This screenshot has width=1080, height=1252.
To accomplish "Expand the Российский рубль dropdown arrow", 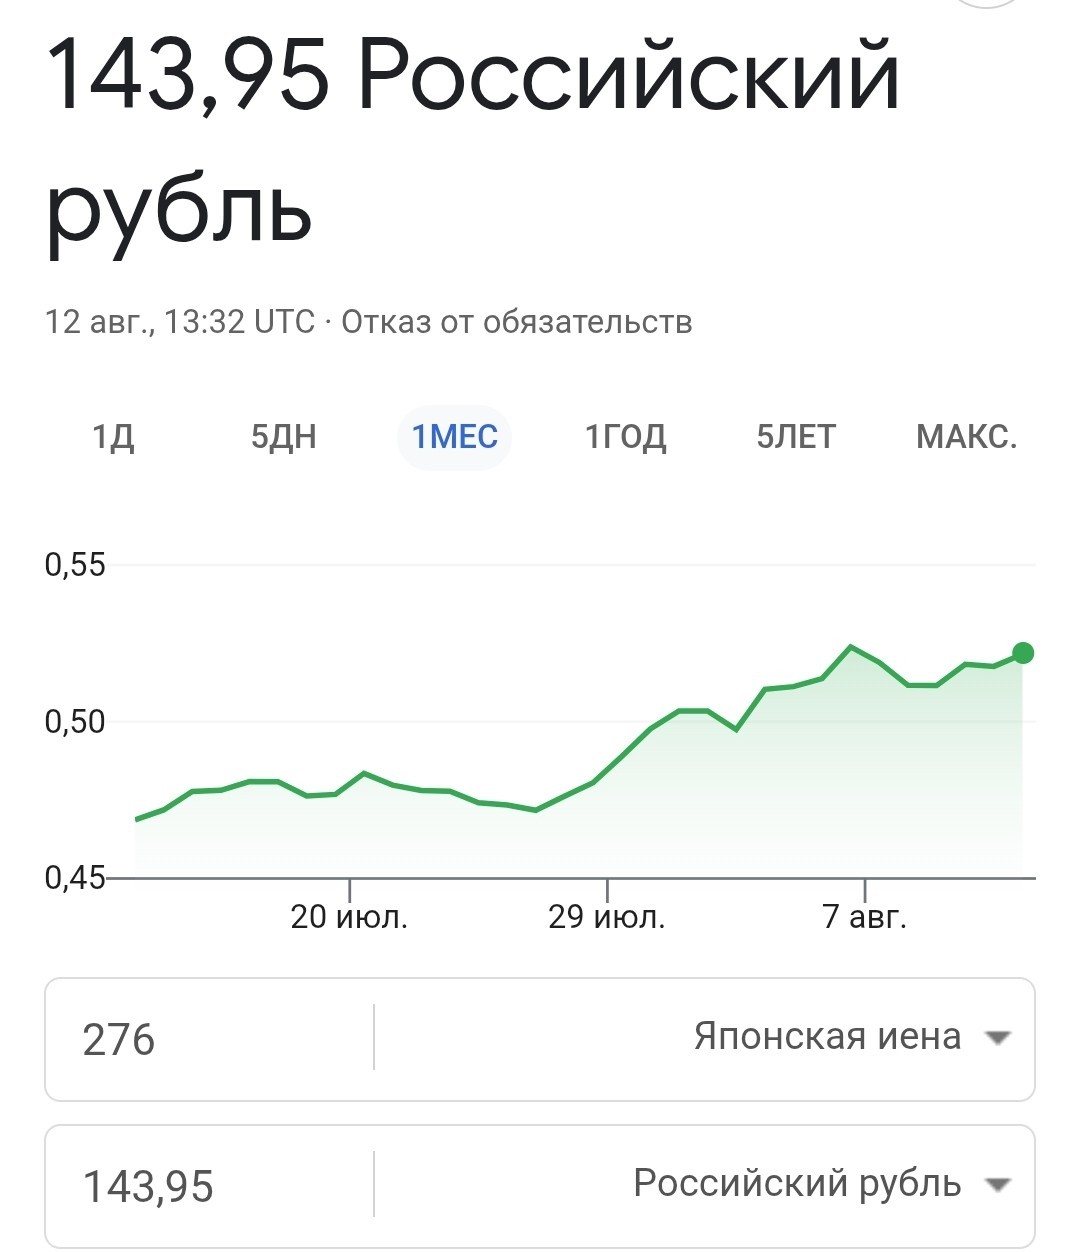I will 996,1185.
